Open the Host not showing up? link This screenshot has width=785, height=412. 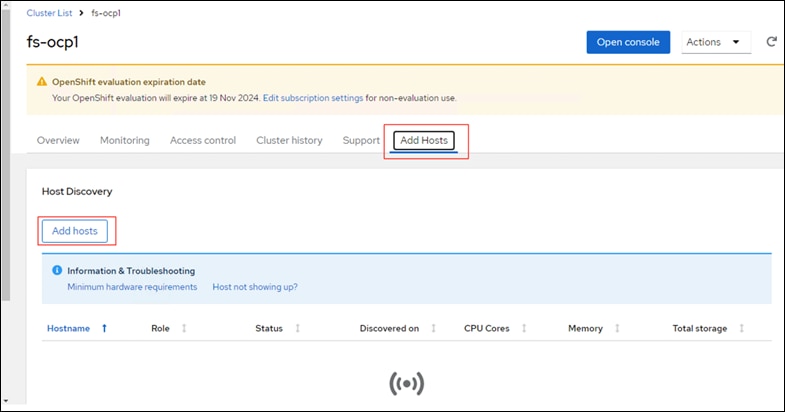coord(255,287)
